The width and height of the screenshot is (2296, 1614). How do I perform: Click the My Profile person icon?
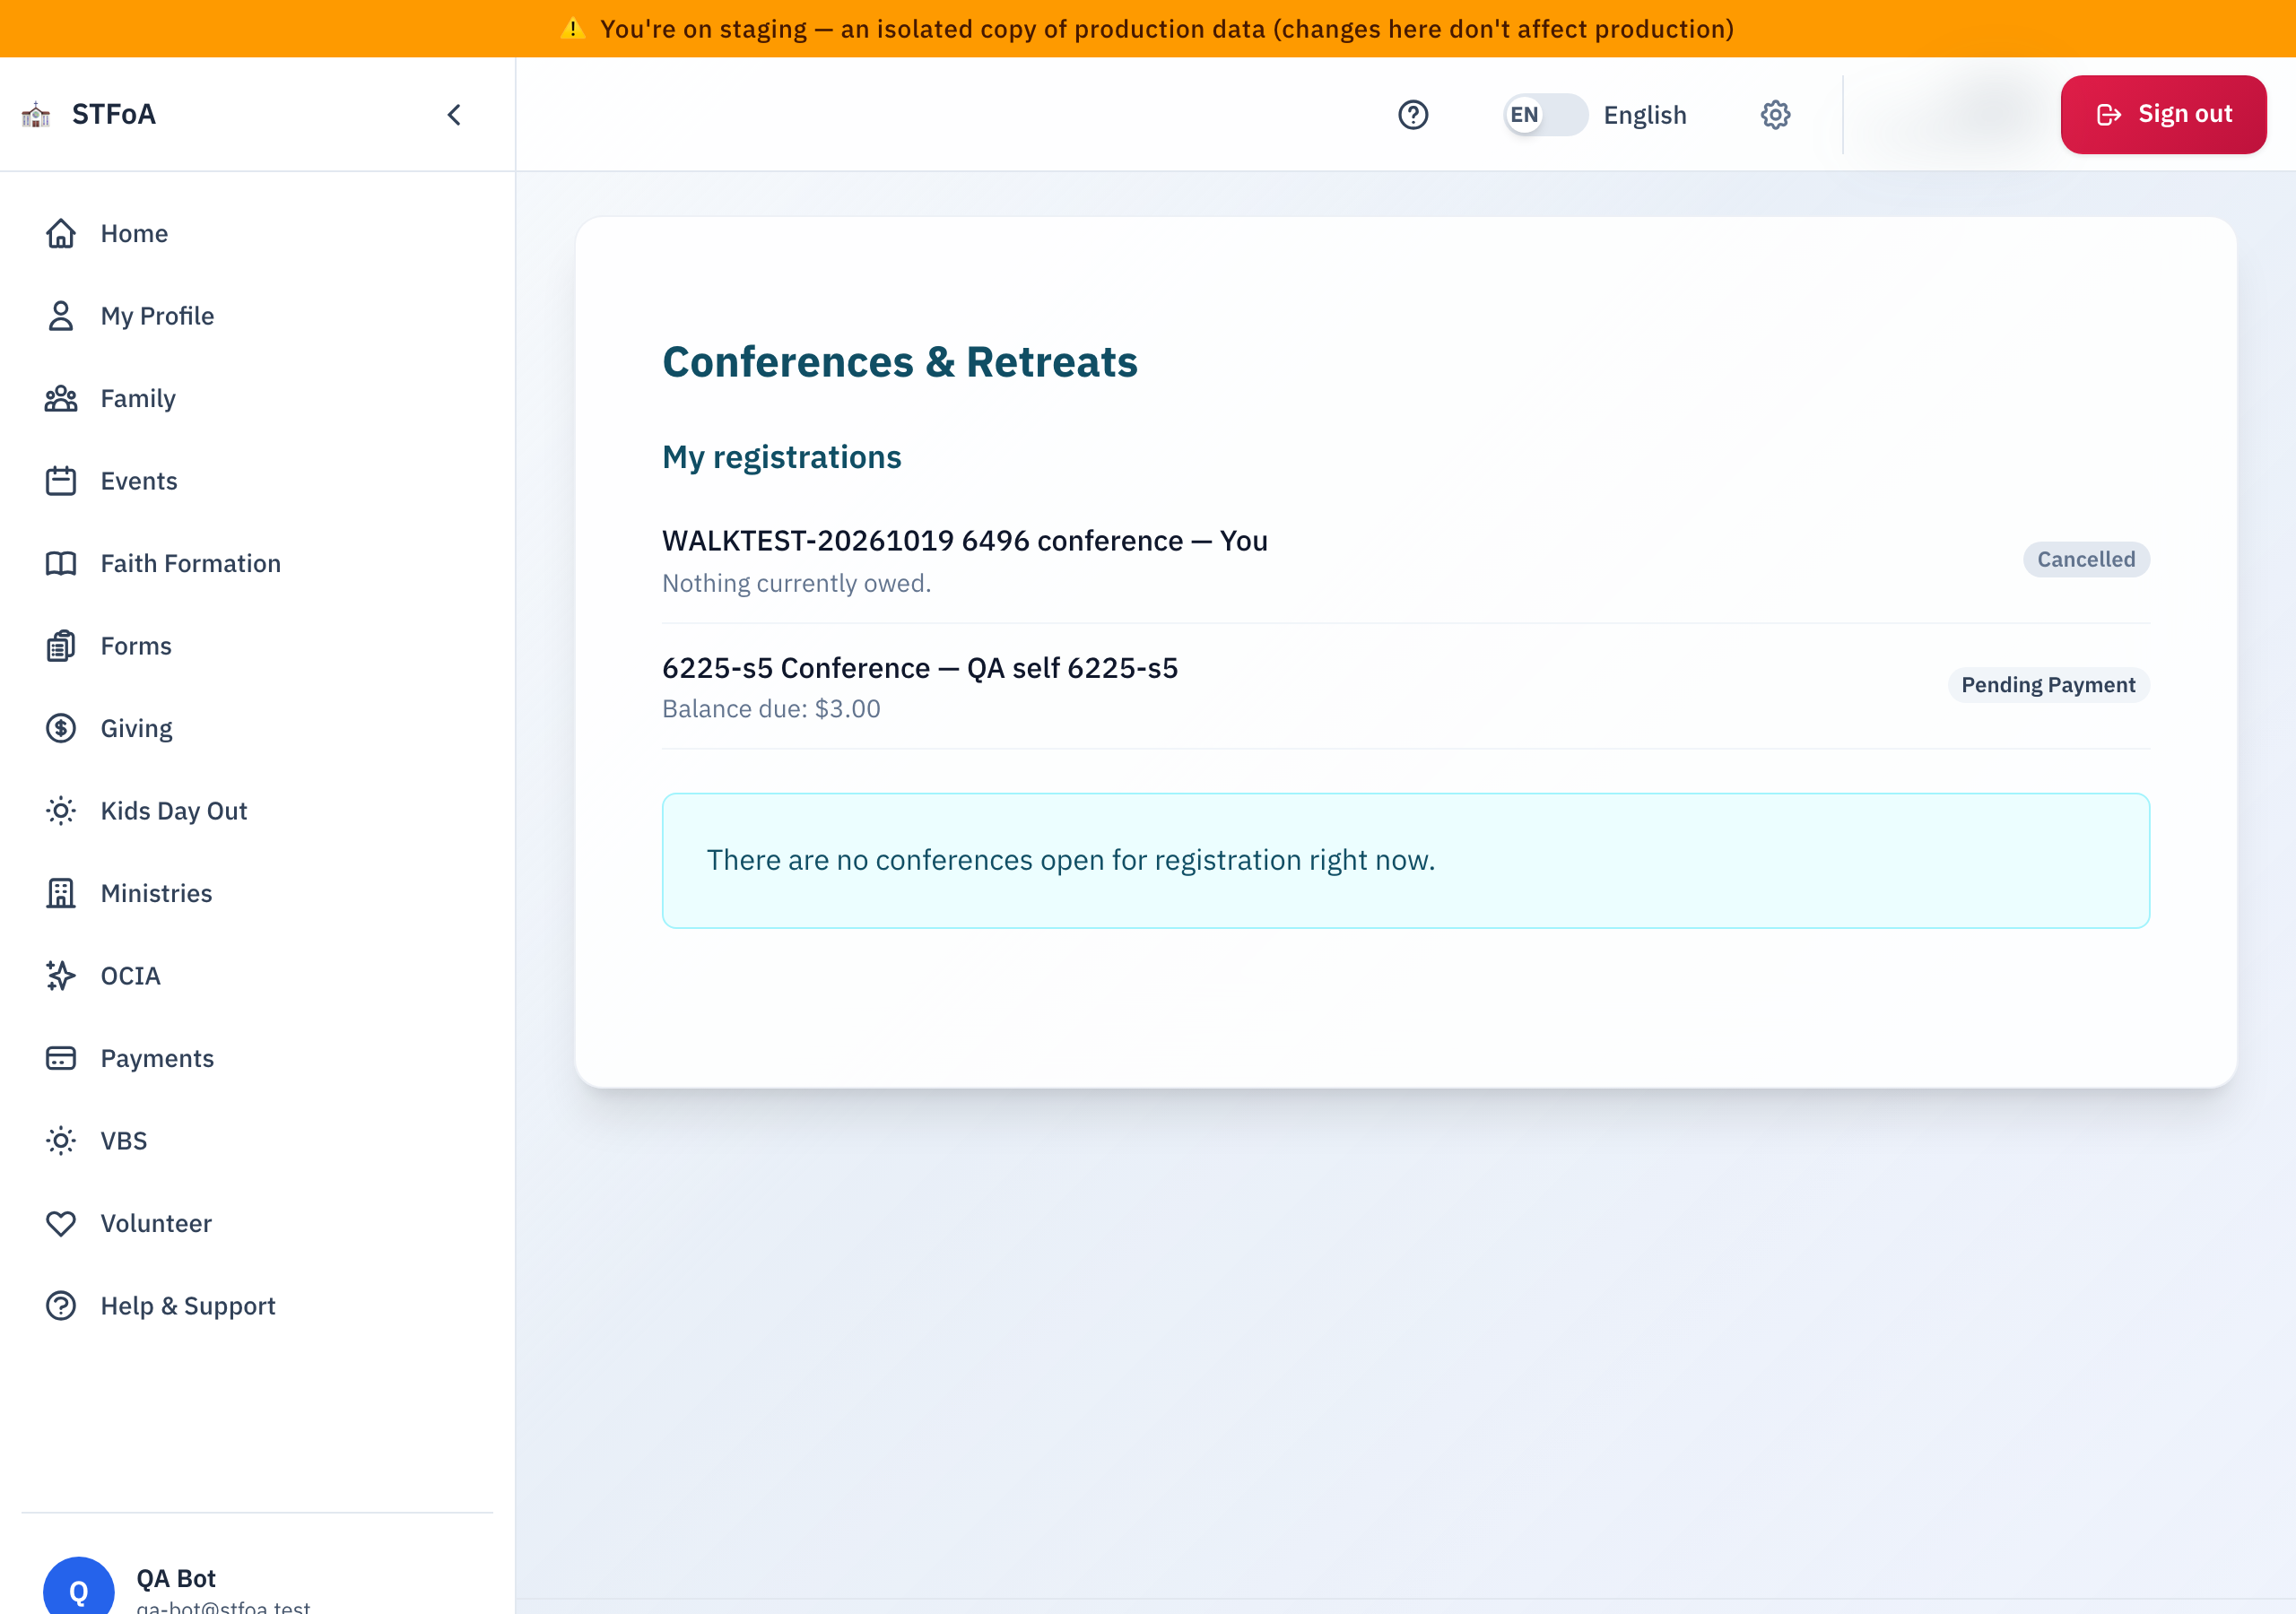click(61, 316)
